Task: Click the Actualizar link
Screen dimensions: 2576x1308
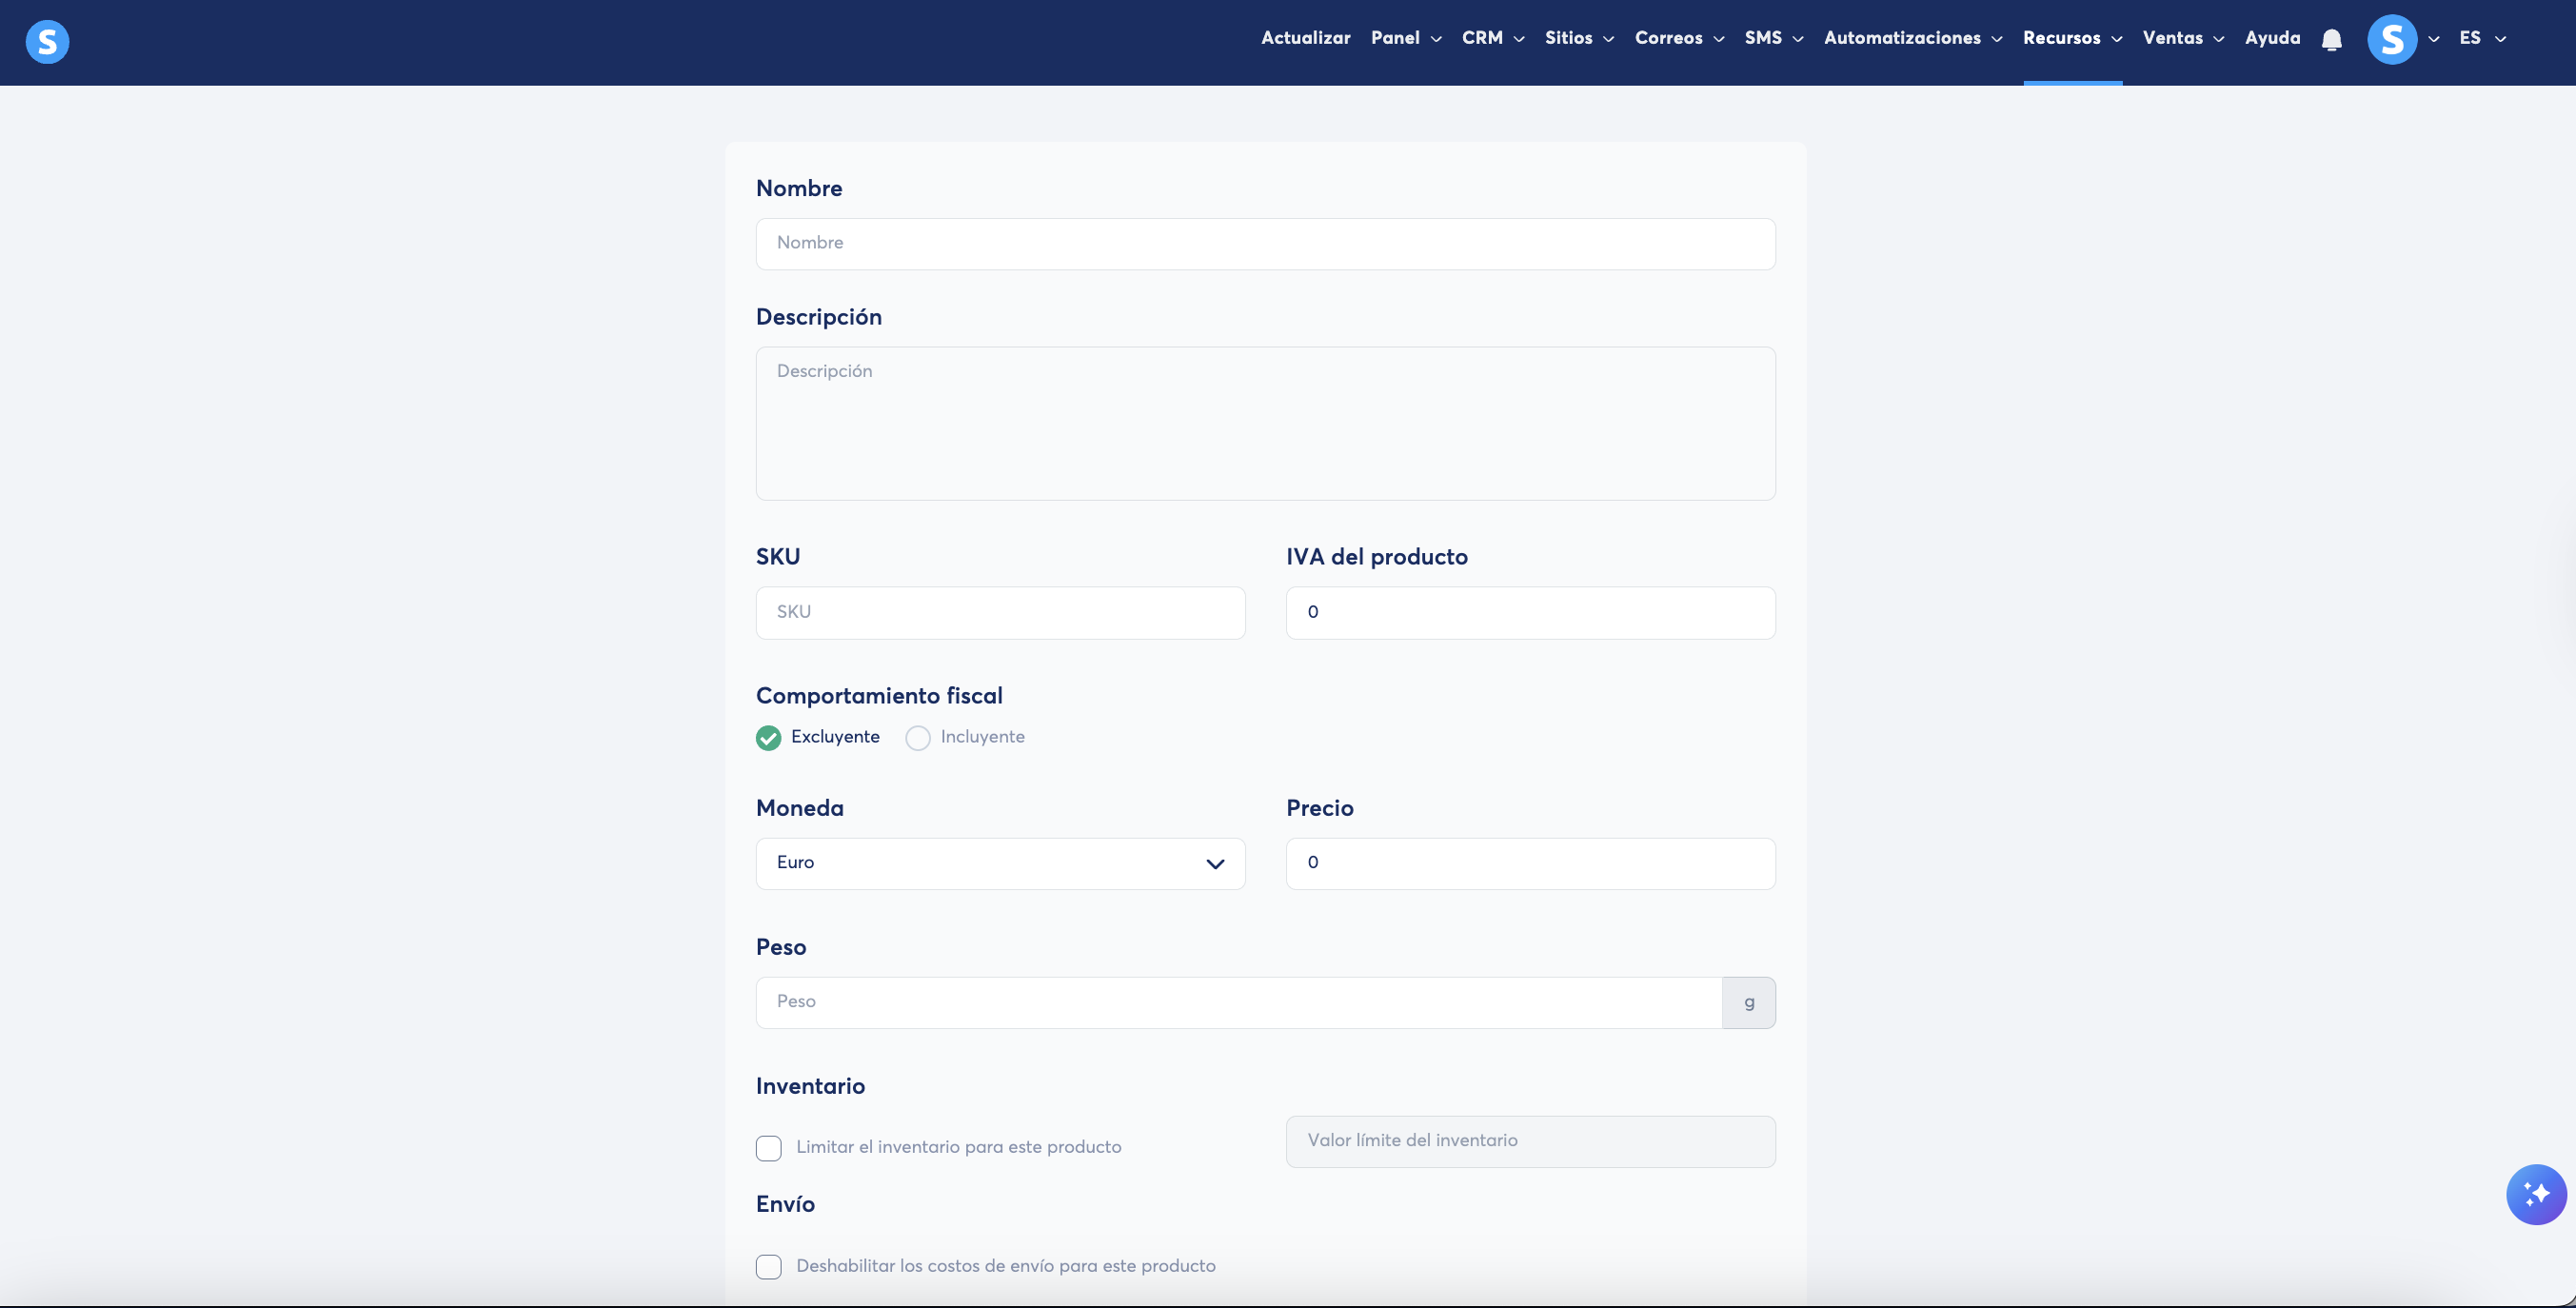Action: 1305,38
